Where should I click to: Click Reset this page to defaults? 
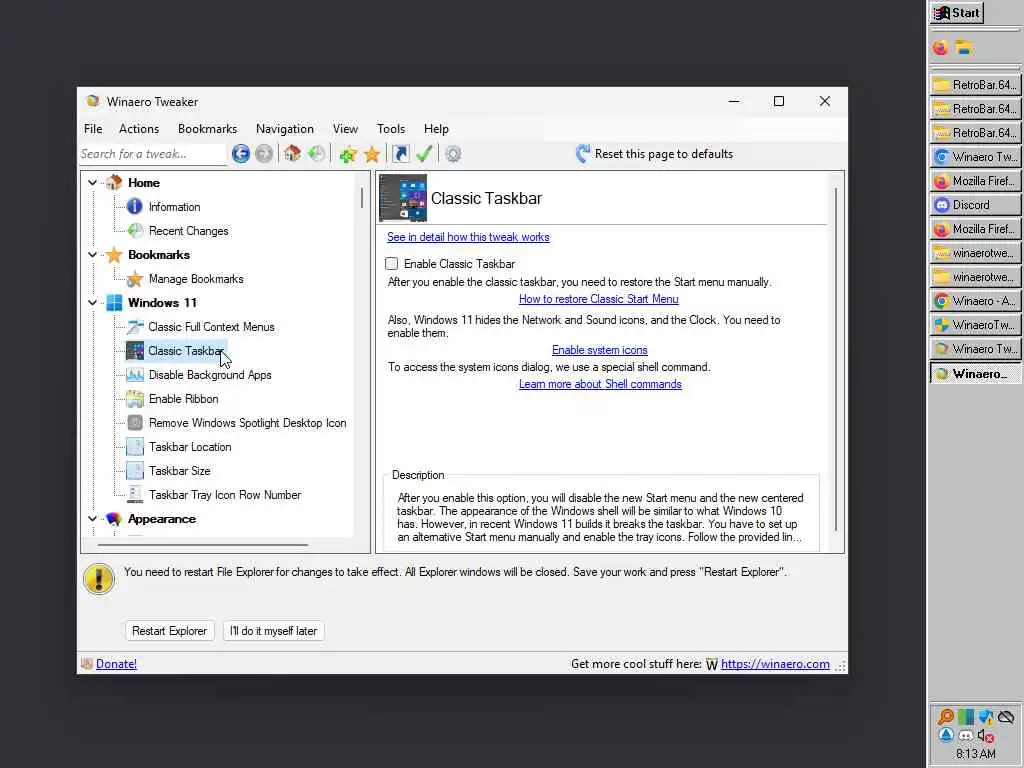click(x=654, y=154)
